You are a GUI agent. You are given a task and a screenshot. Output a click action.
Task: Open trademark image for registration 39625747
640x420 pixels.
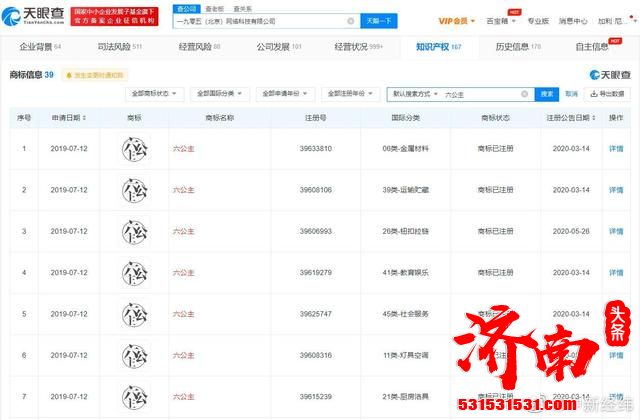tap(135, 314)
